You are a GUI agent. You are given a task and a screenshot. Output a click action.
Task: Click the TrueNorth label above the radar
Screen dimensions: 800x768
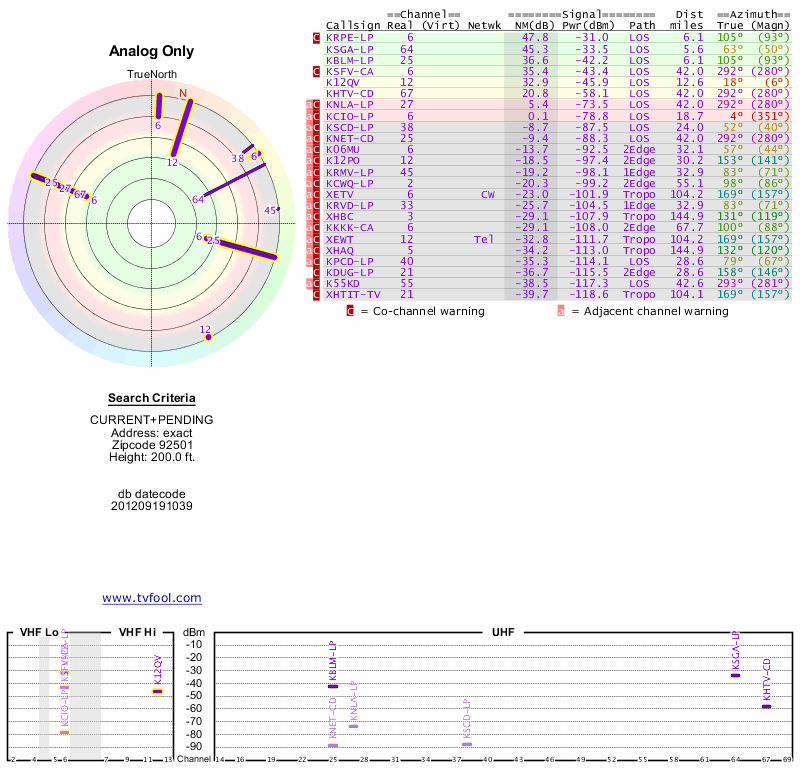coord(152,75)
